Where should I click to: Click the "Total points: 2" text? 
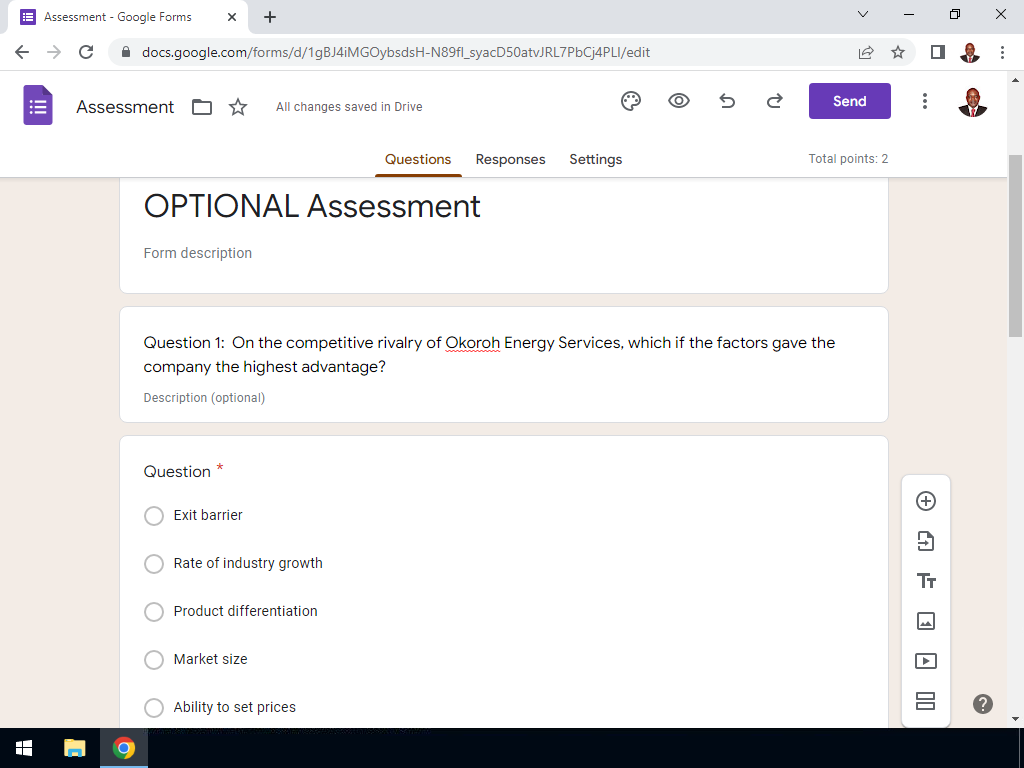coord(848,159)
